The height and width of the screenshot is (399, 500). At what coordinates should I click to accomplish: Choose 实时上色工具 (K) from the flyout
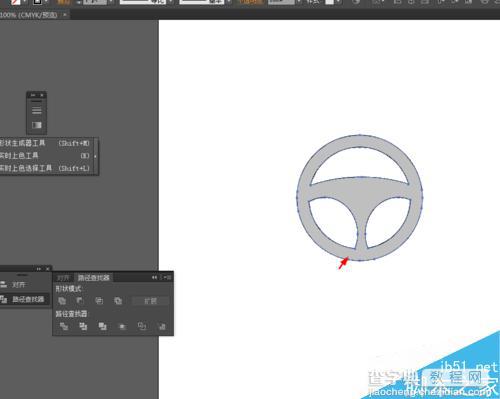coord(47,156)
